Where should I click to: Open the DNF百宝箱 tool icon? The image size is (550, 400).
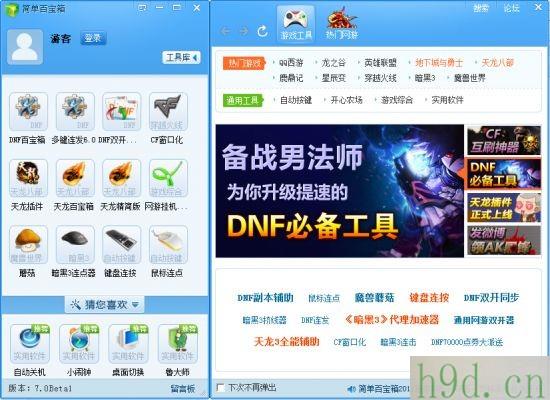click(x=28, y=112)
